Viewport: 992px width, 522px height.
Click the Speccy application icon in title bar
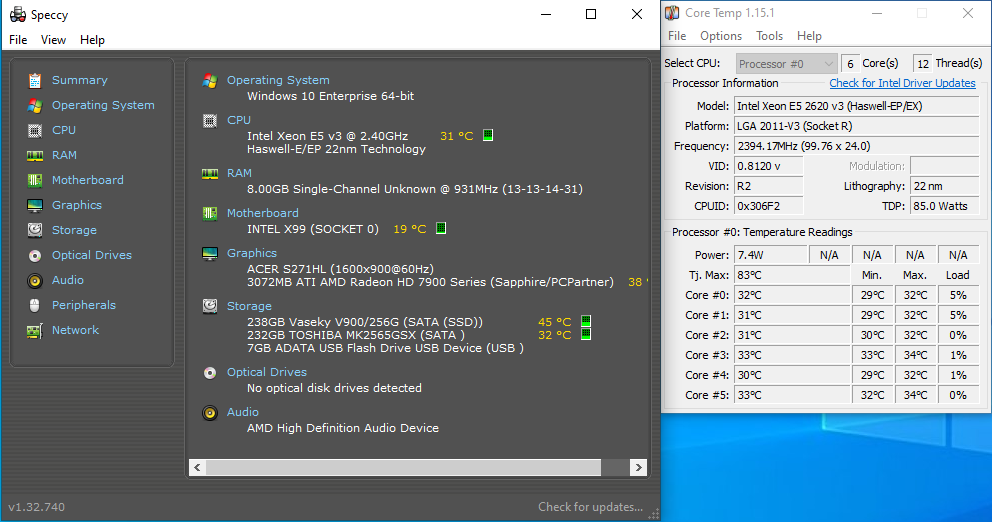(18, 14)
